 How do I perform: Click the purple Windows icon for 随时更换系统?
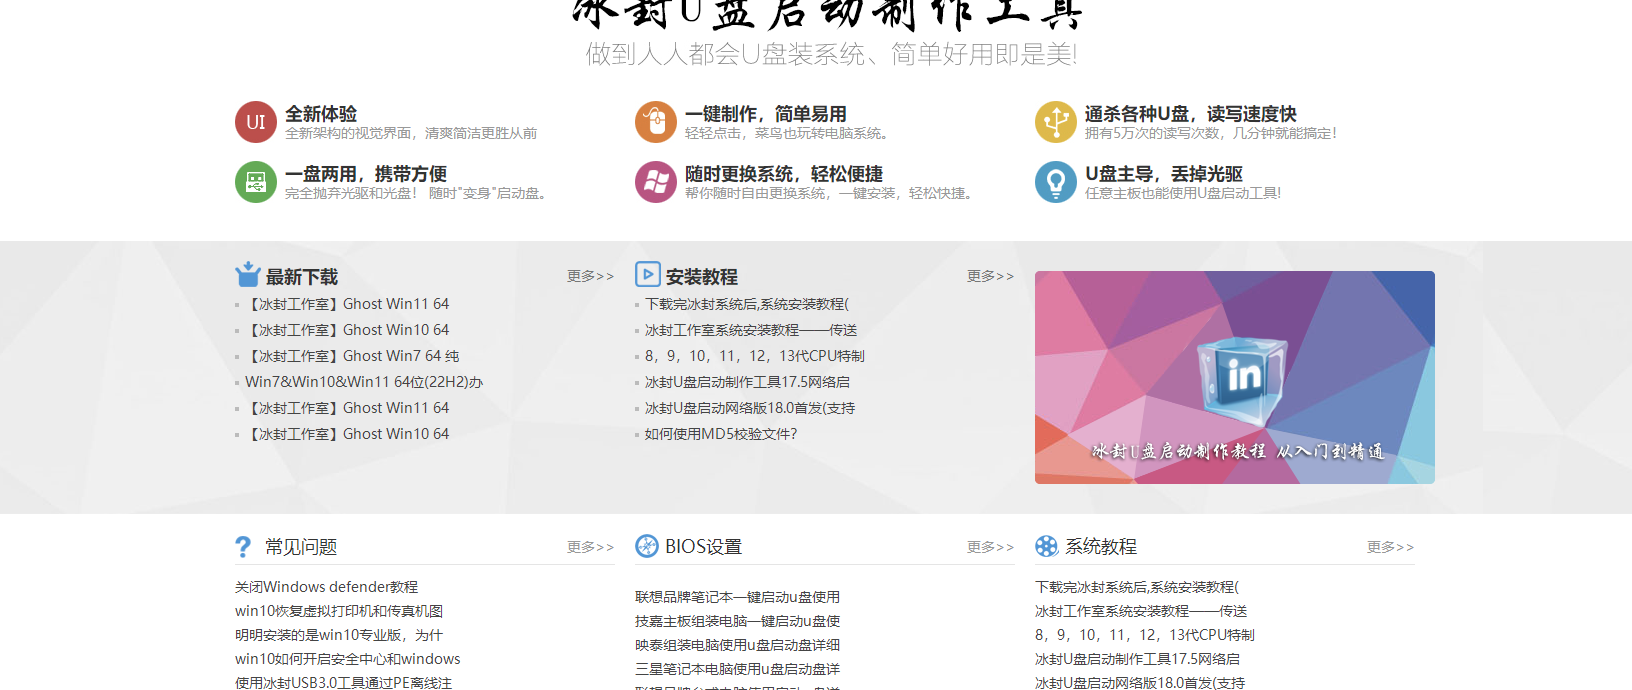656,182
